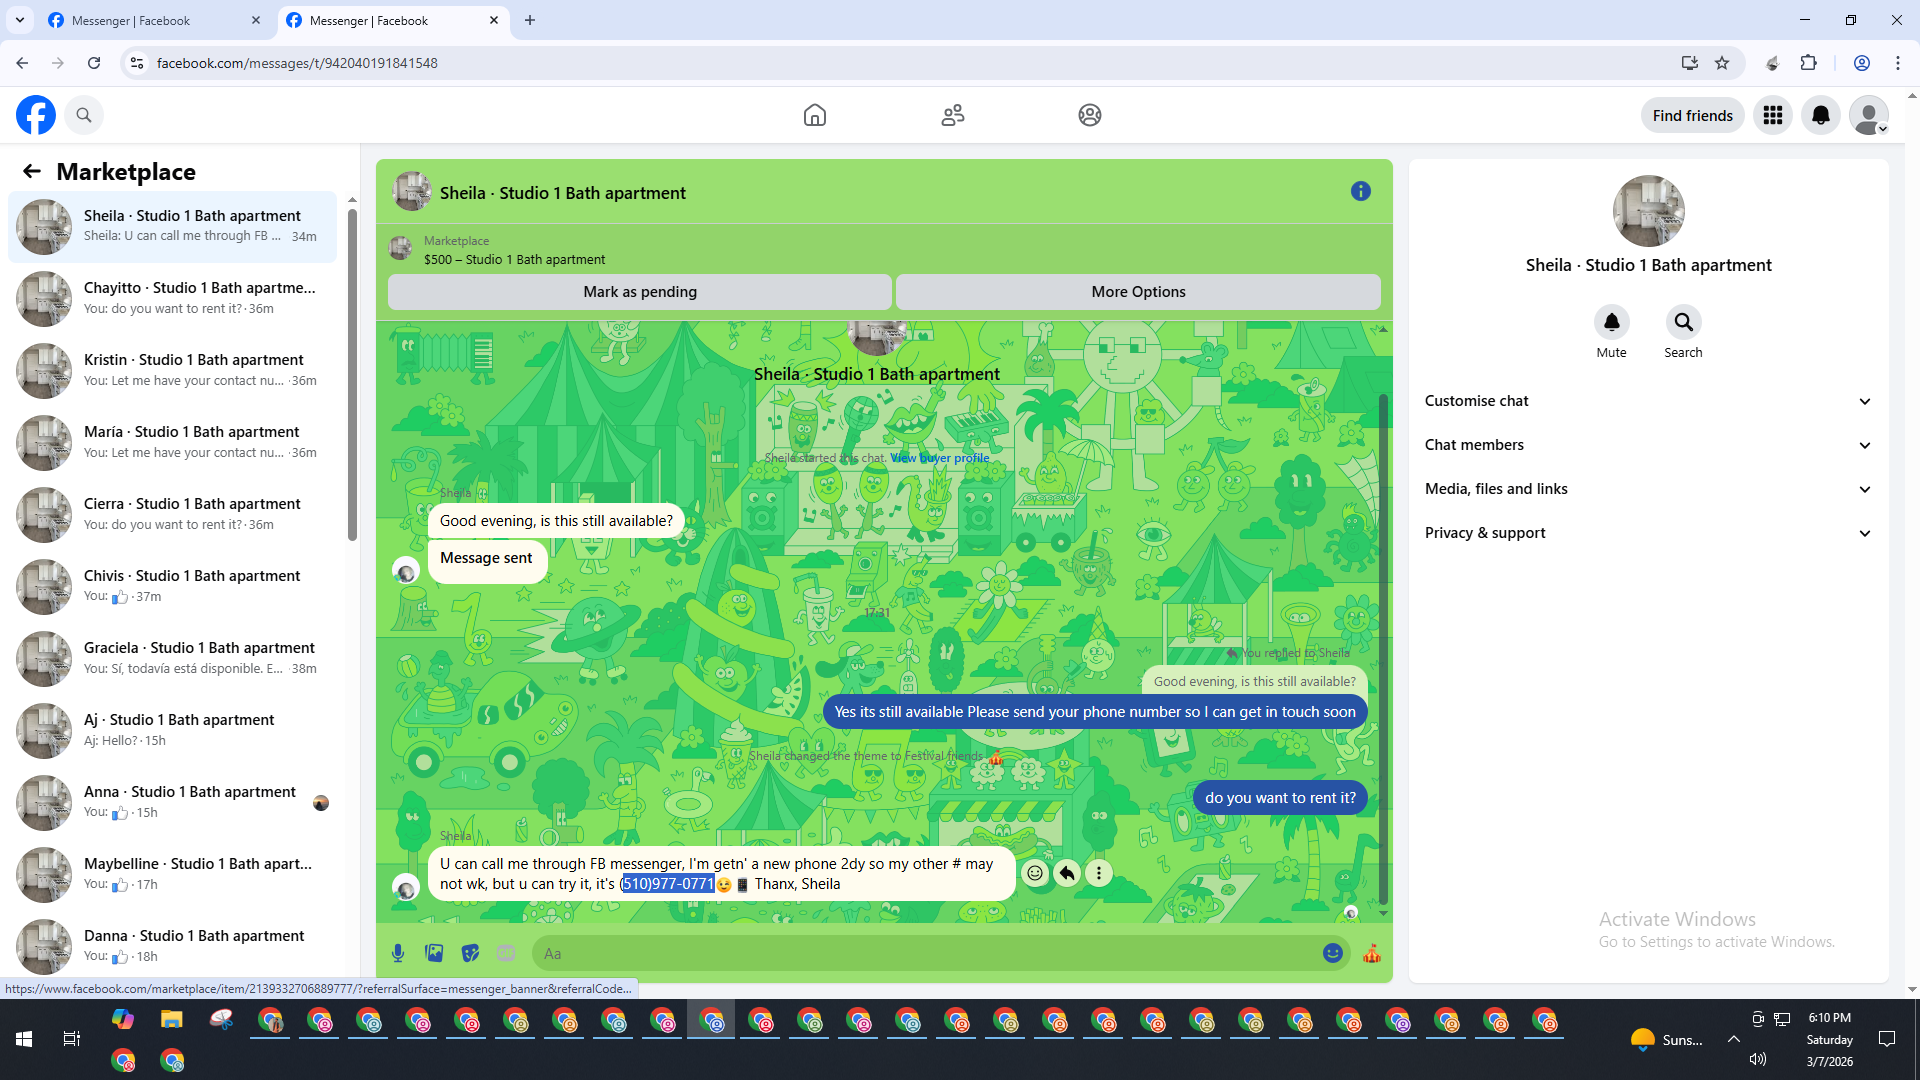Follow the View buyer profile link

click(x=940, y=458)
